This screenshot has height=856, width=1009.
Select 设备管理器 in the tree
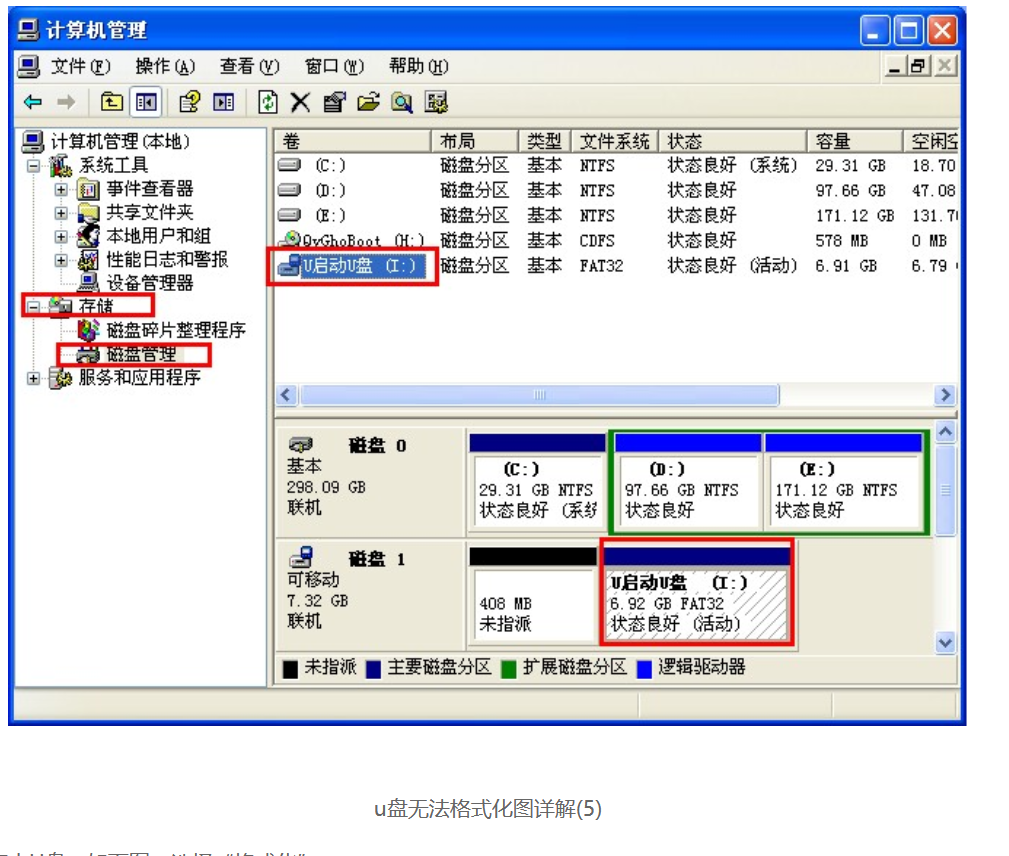[x=148, y=283]
